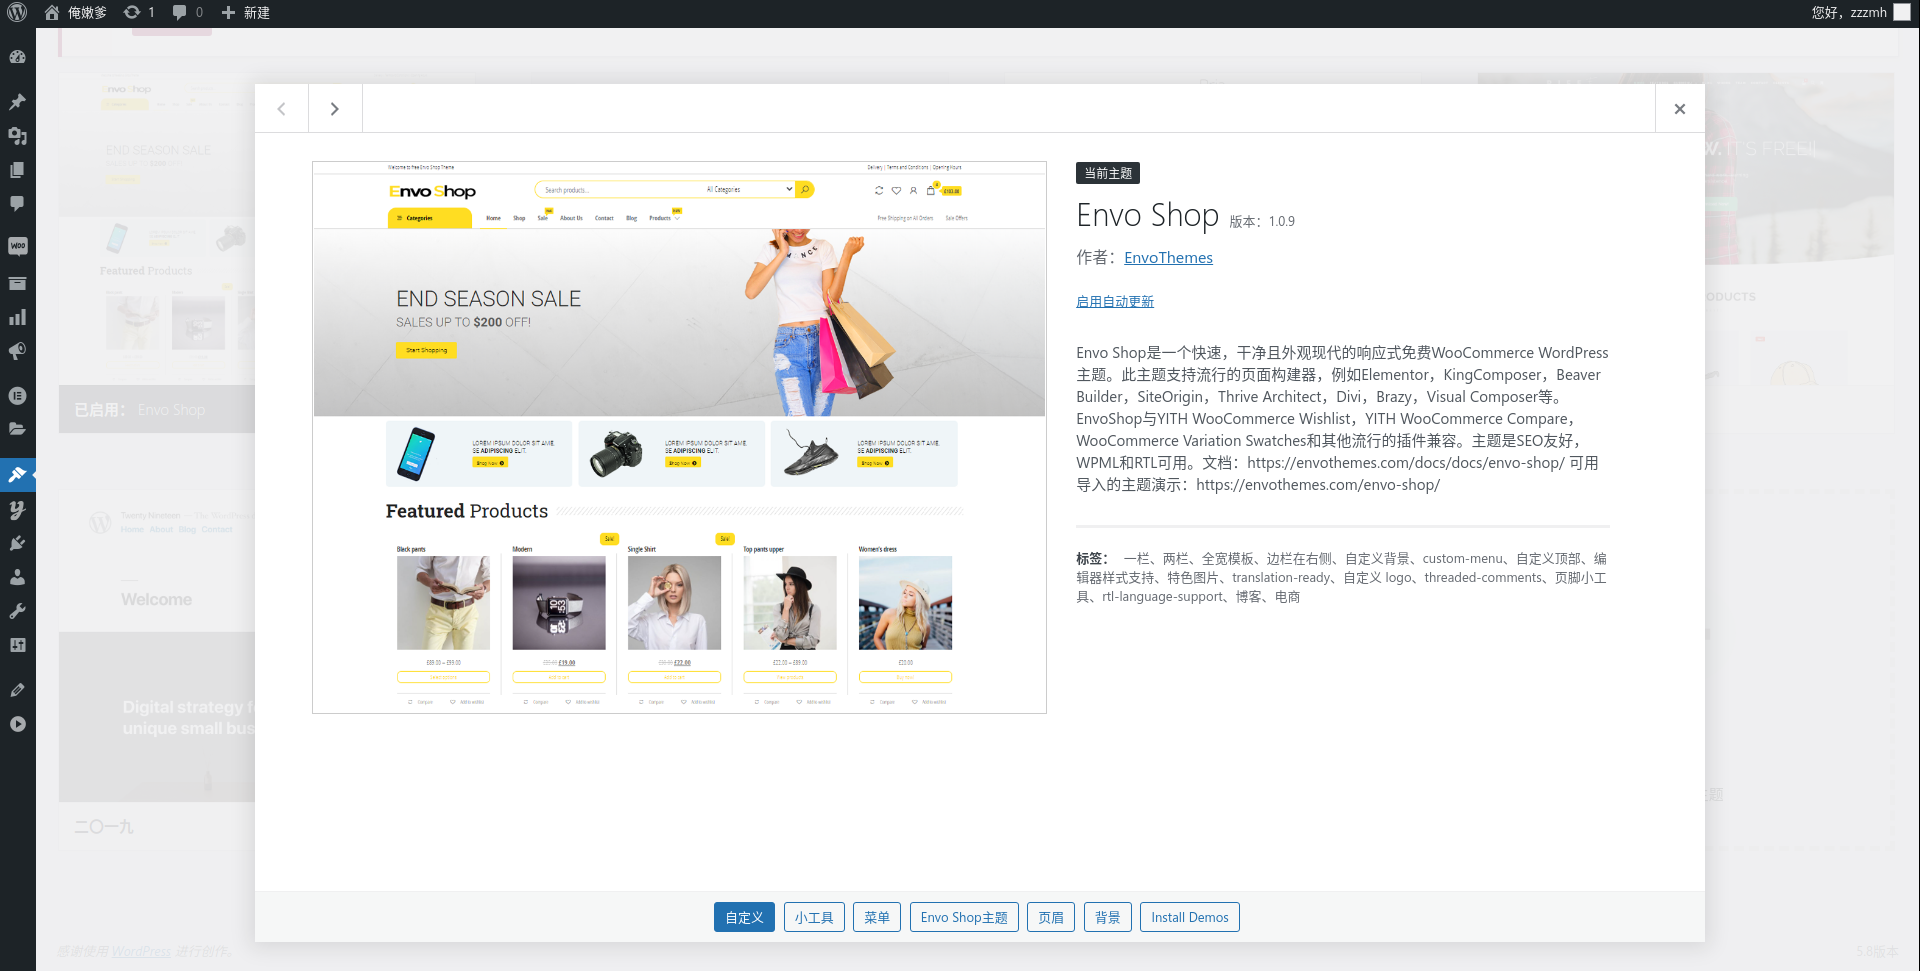Open Products archive box sidebar icon

(x=17, y=283)
